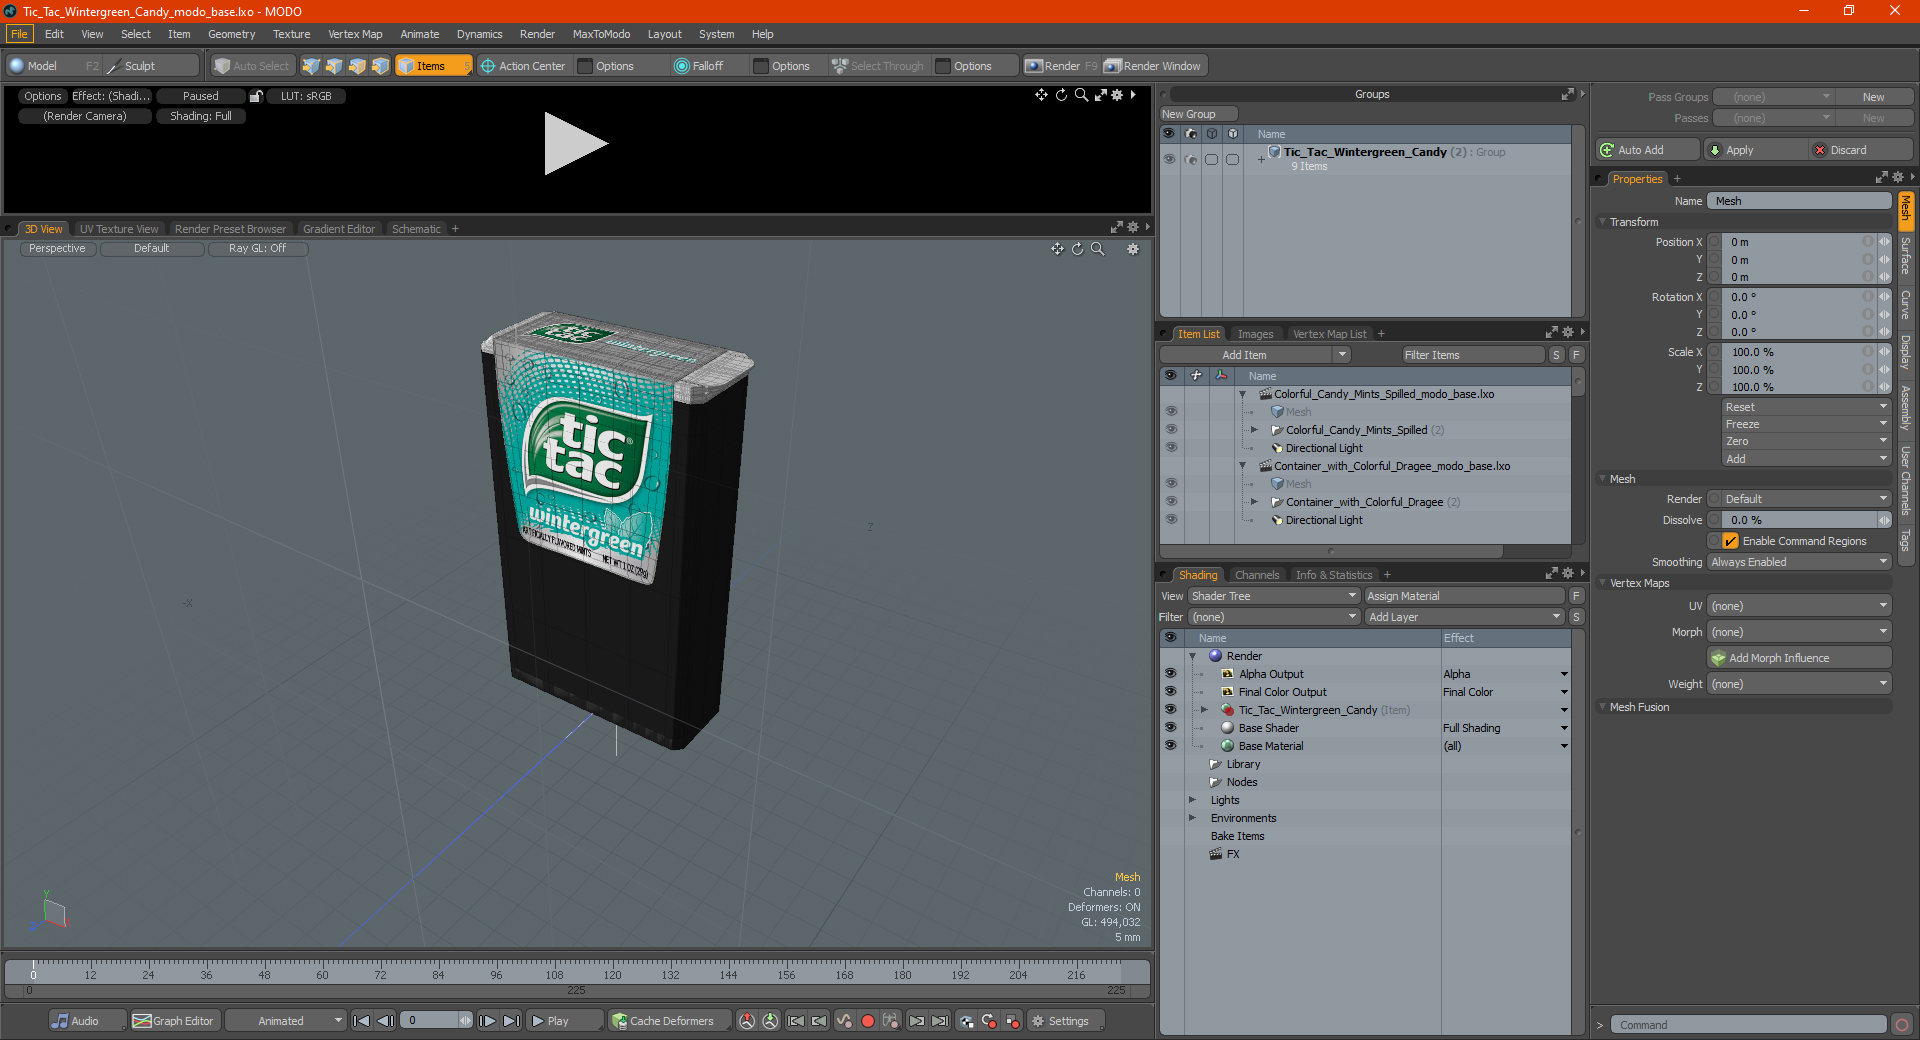1920x1040 pixels.
Task: Switch to Polygons selection mode icon
Action: (357, 66)
